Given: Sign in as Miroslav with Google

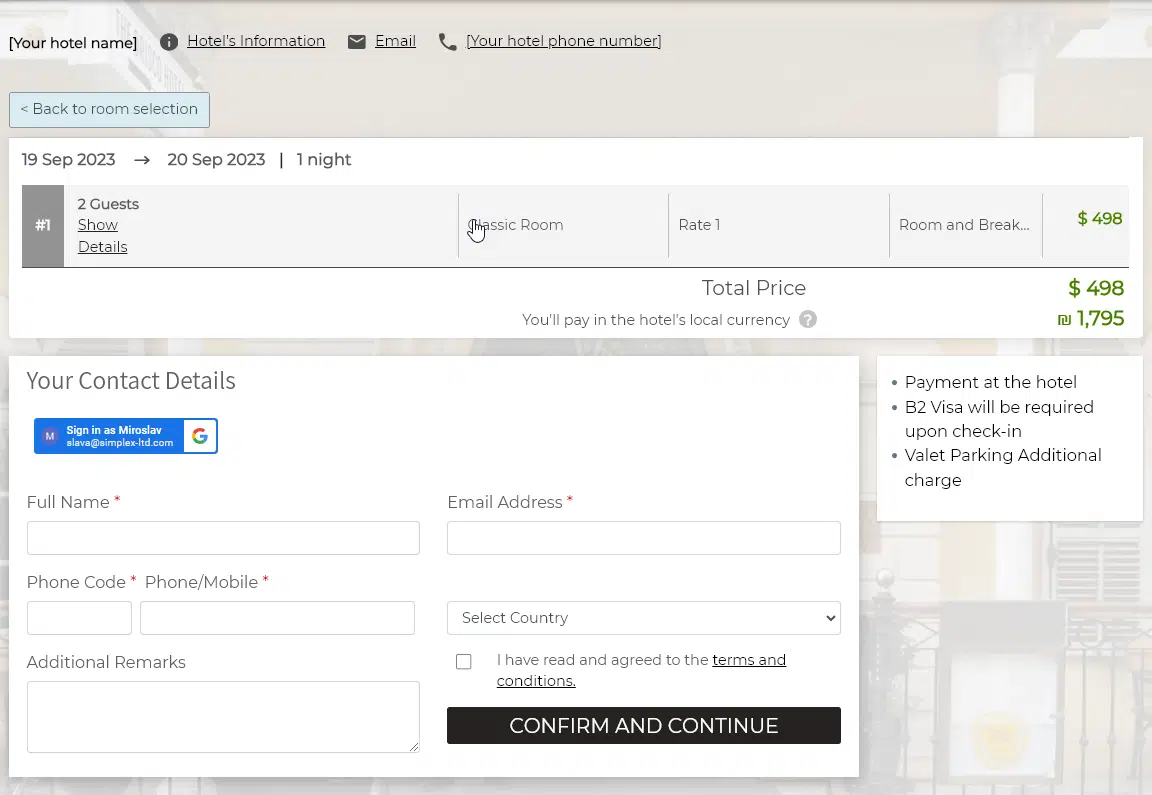Looking at the screenshot, I should (x=110, y=436).
